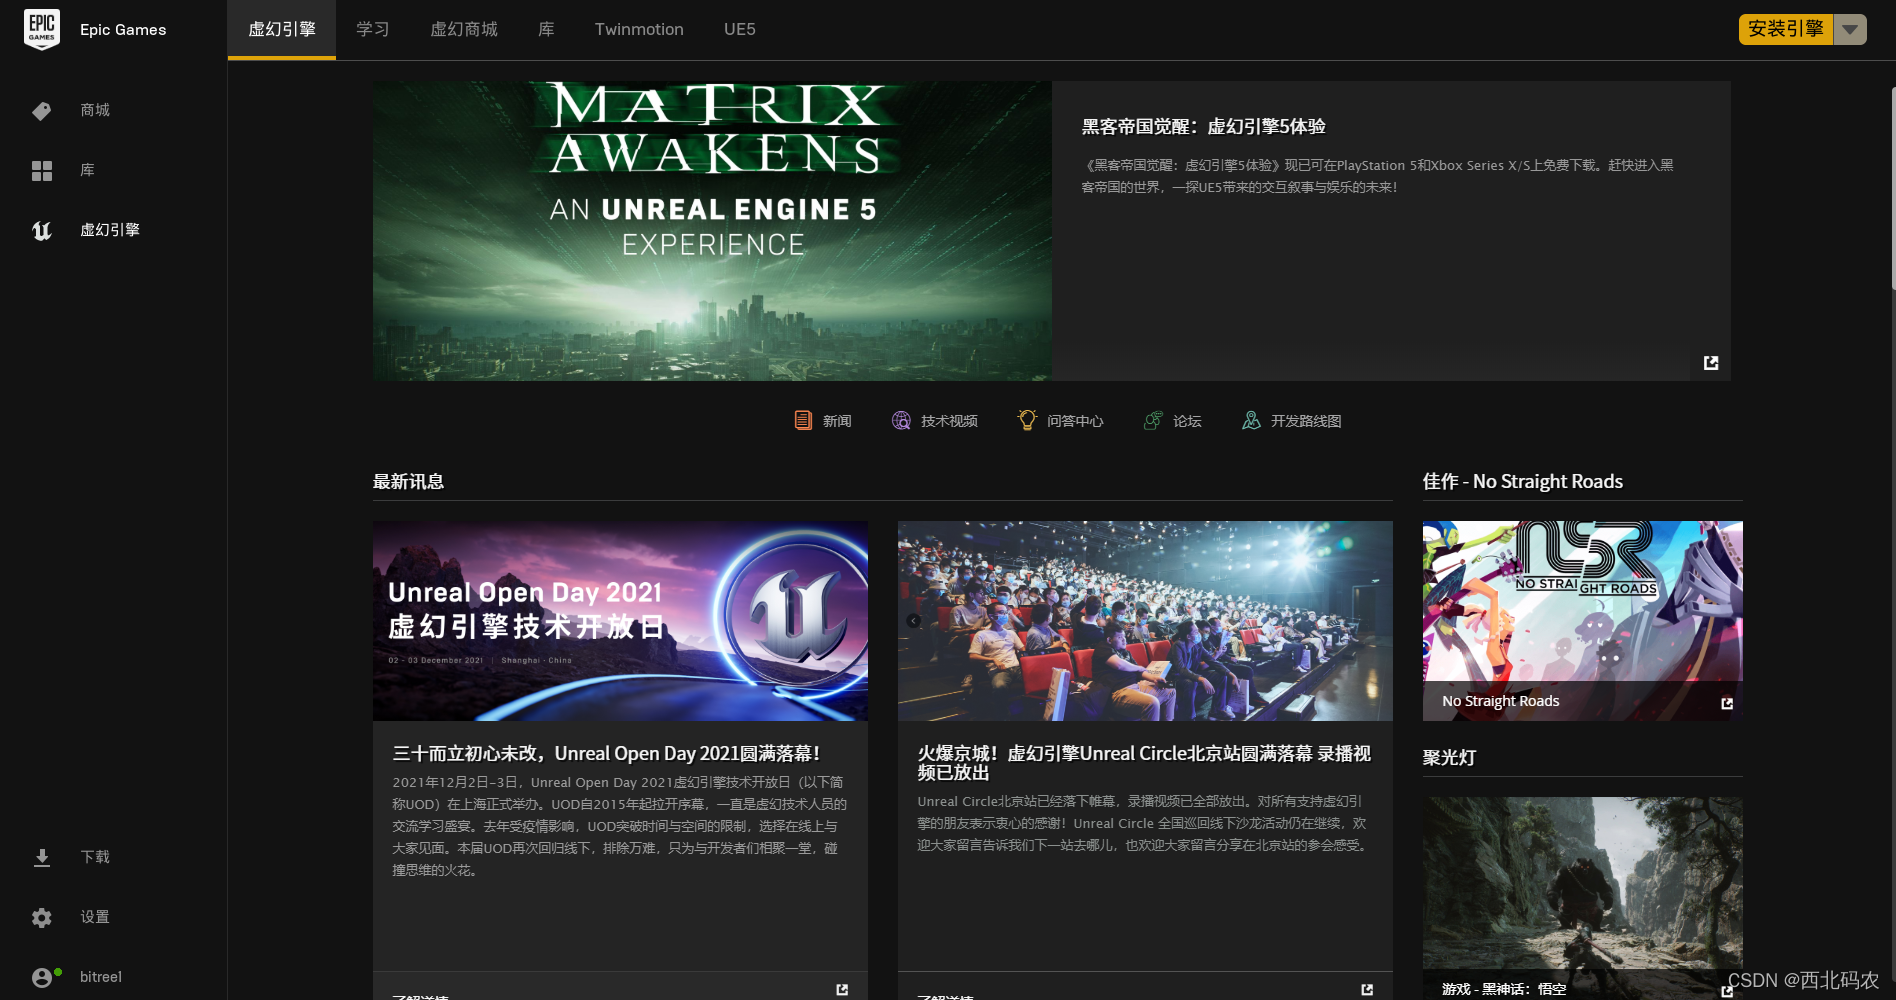Click the Epic Games logo
This screenshot has height=1000, width=1896.
[x=41, y=29]
